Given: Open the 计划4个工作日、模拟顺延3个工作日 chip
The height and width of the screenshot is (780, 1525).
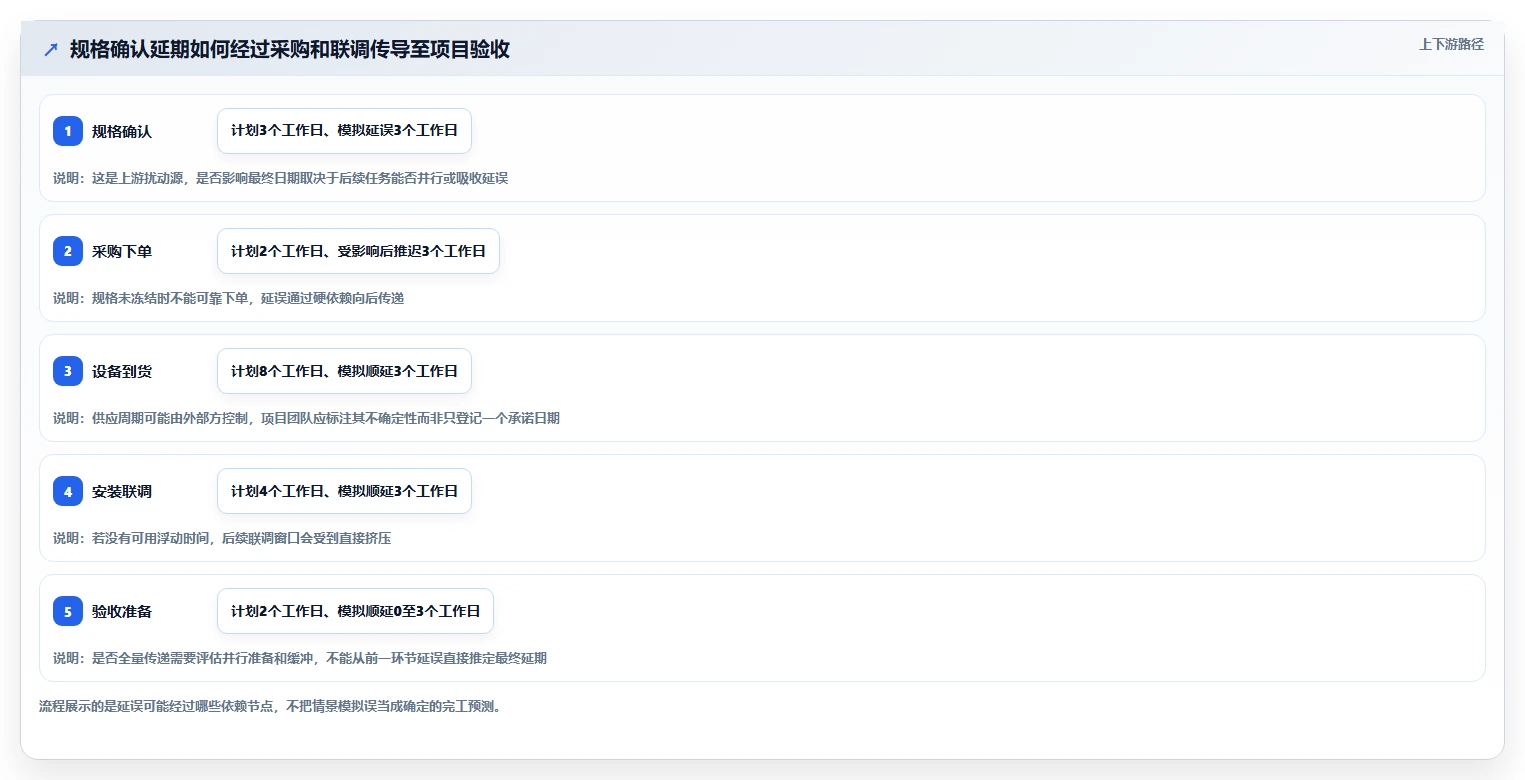Looking at the screenshot, I should (x=344, y=491).
